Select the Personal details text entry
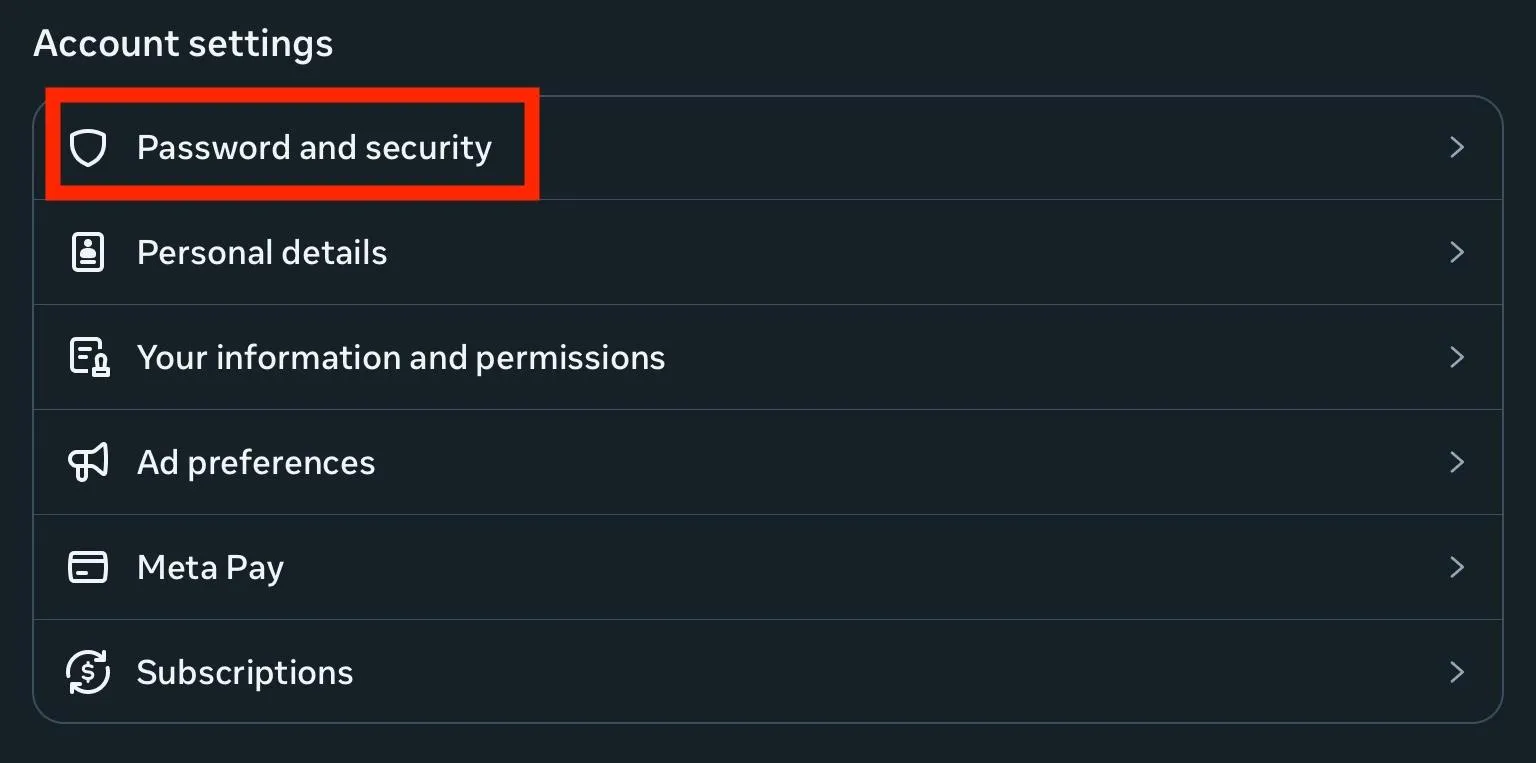Viewport: 1536px width, 763px height. pos(262,252)
